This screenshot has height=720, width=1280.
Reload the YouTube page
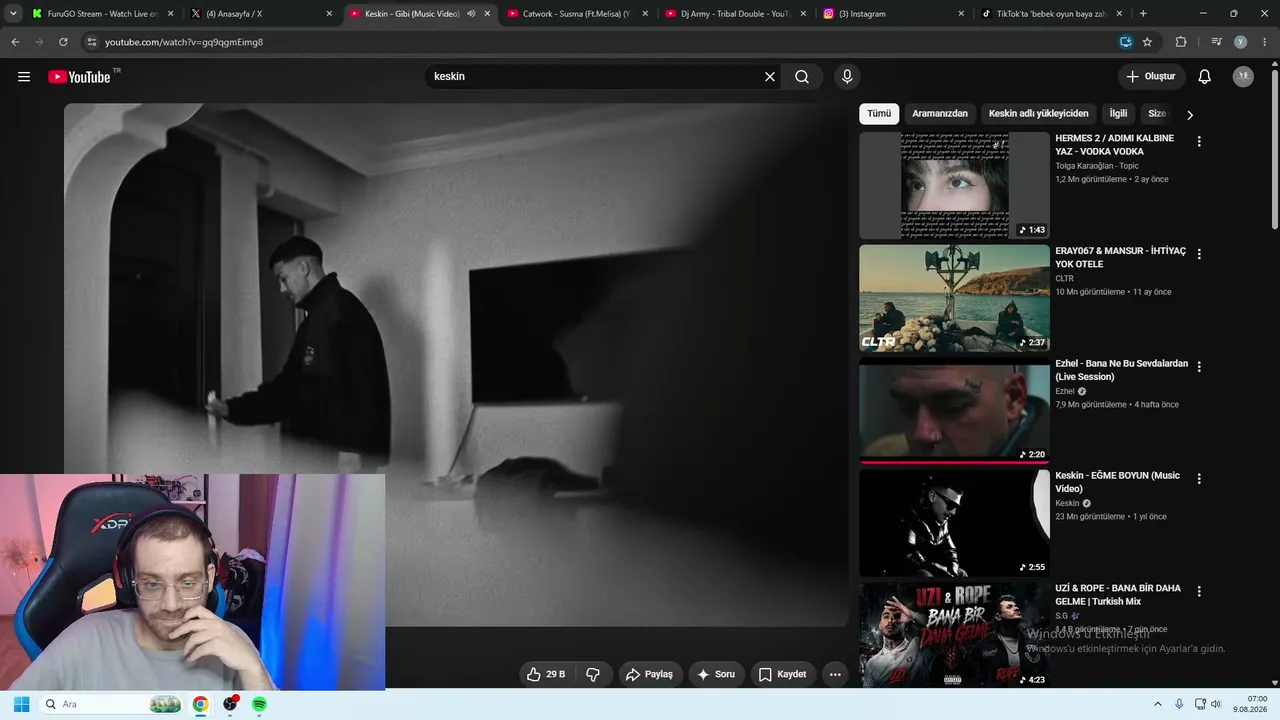[x=63, y=42]
